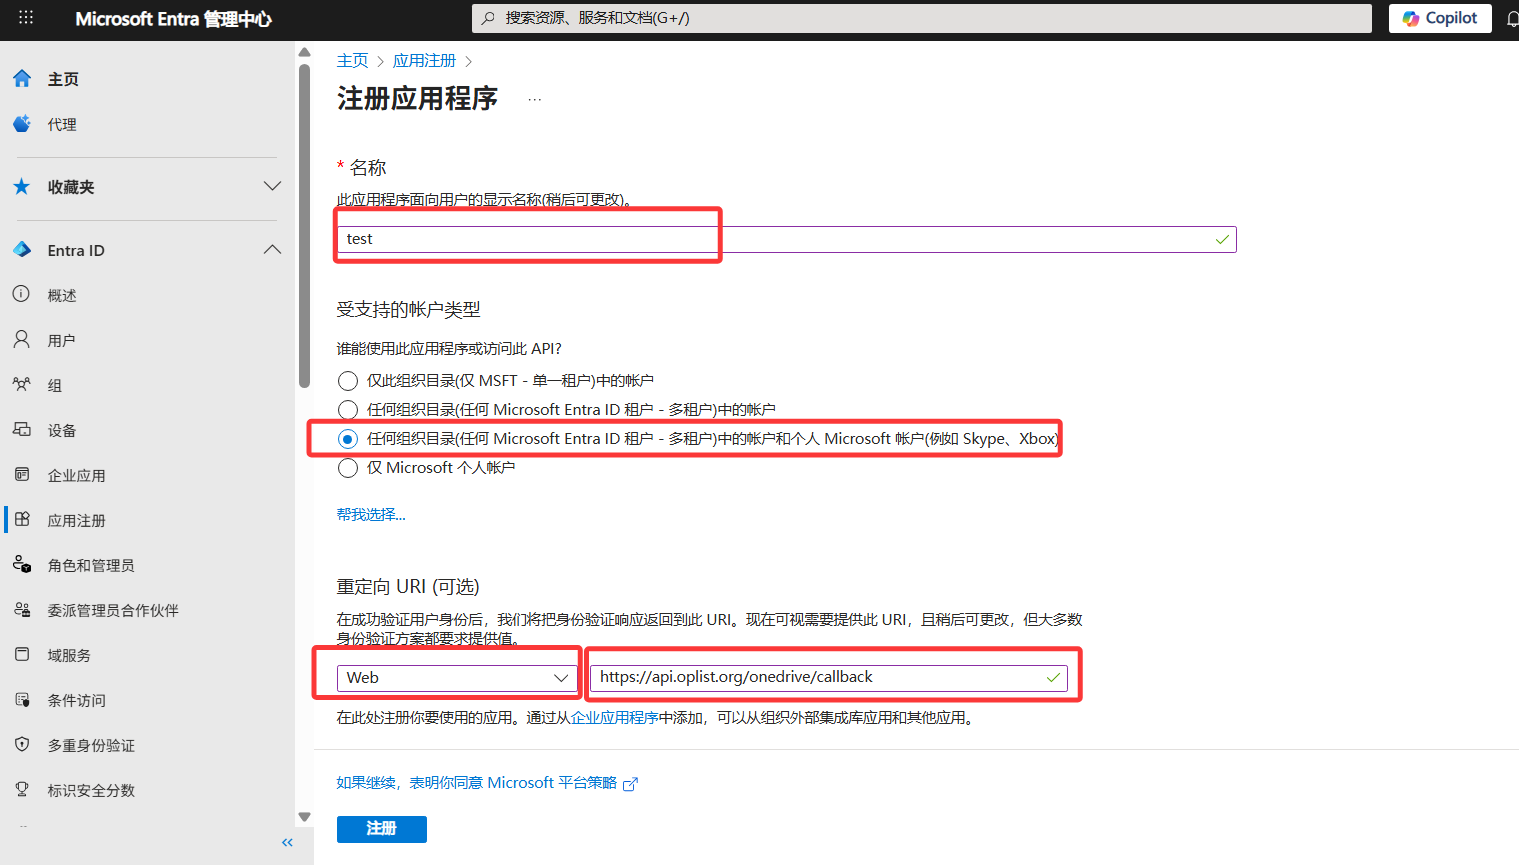The height and width of the screenshot is (865, 1519).
Task: Click the blue 注册 register button
Action: pos(381,829)
